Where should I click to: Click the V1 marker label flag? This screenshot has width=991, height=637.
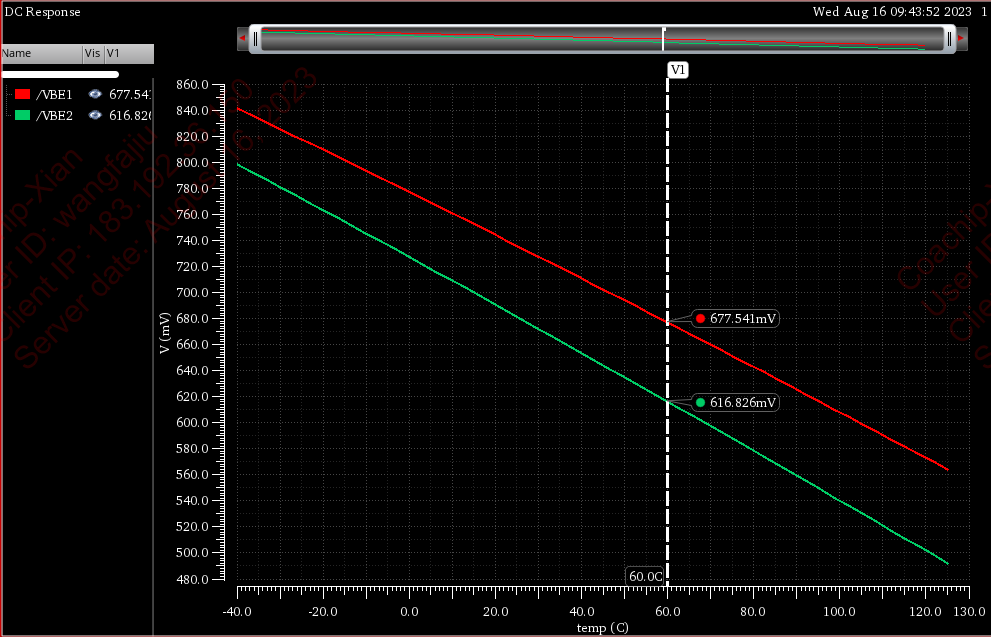(678, 70)
